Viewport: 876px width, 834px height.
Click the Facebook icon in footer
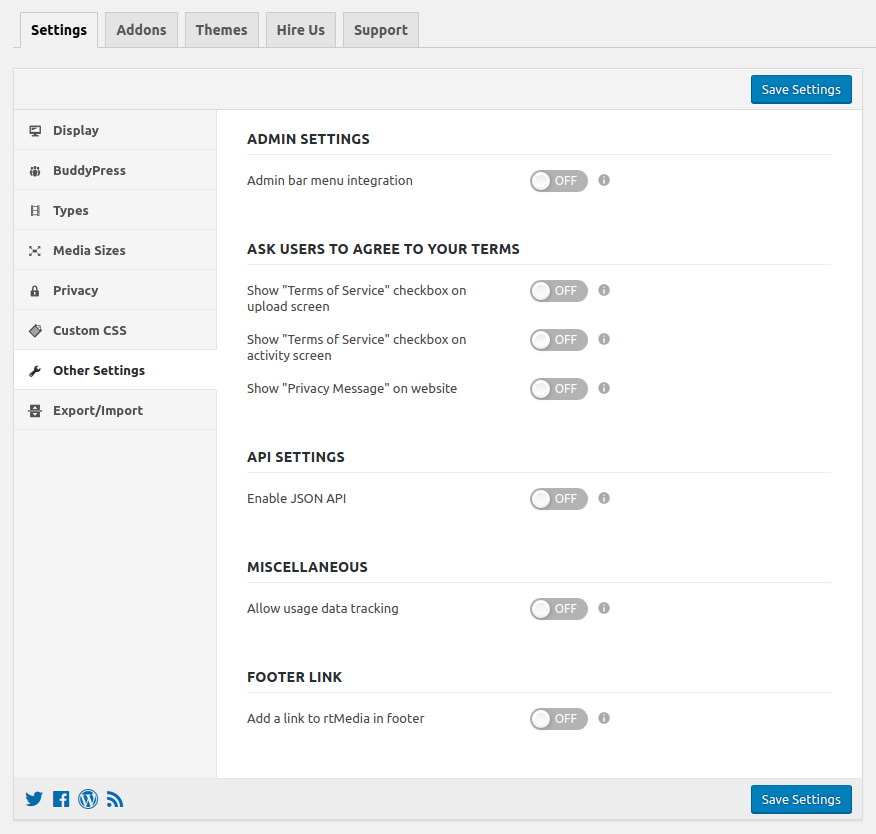point(61,799)
